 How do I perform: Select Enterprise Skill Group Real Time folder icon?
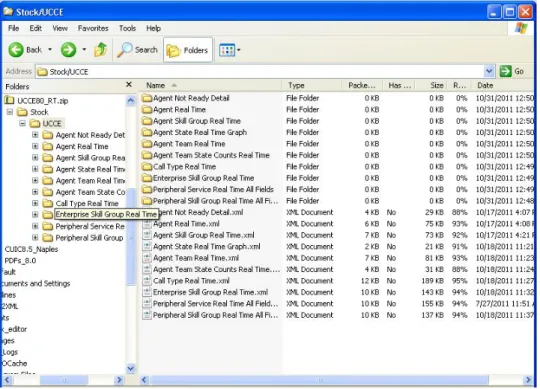tap(147, 178)
